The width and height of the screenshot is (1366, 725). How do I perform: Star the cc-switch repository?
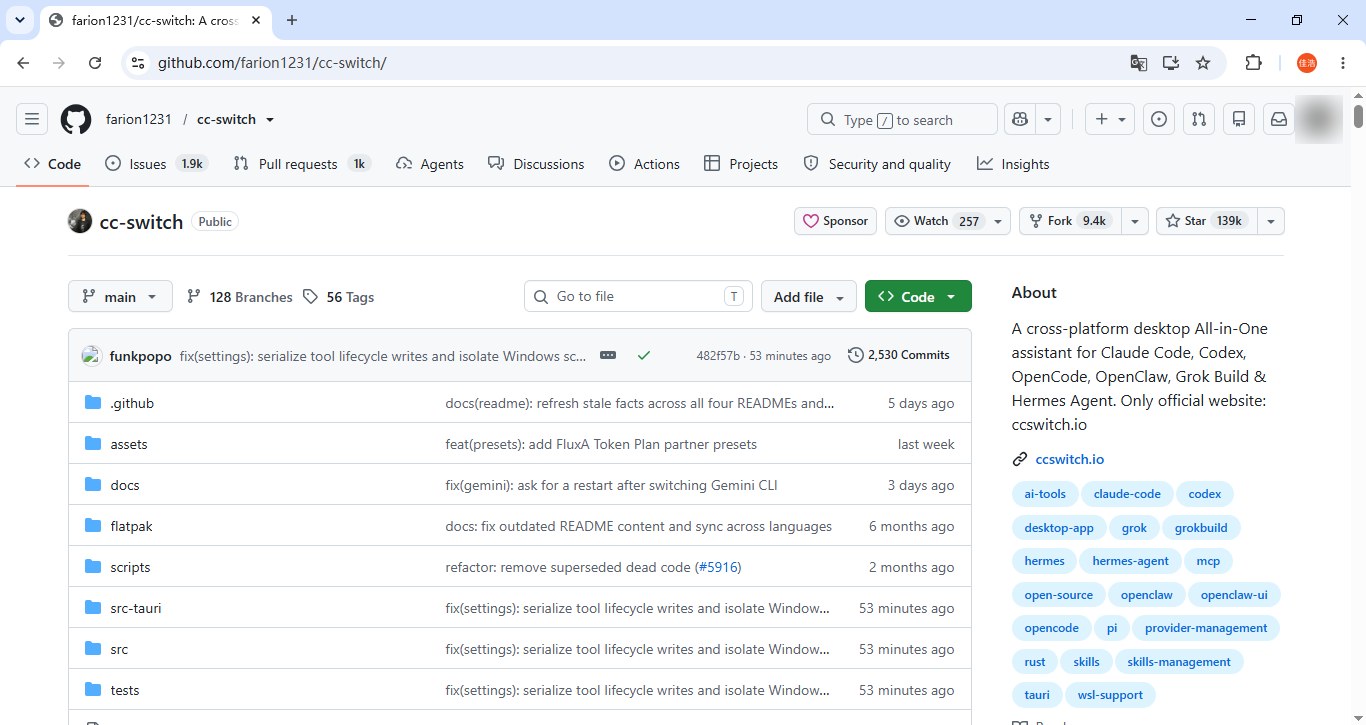tap(1206, 221)
